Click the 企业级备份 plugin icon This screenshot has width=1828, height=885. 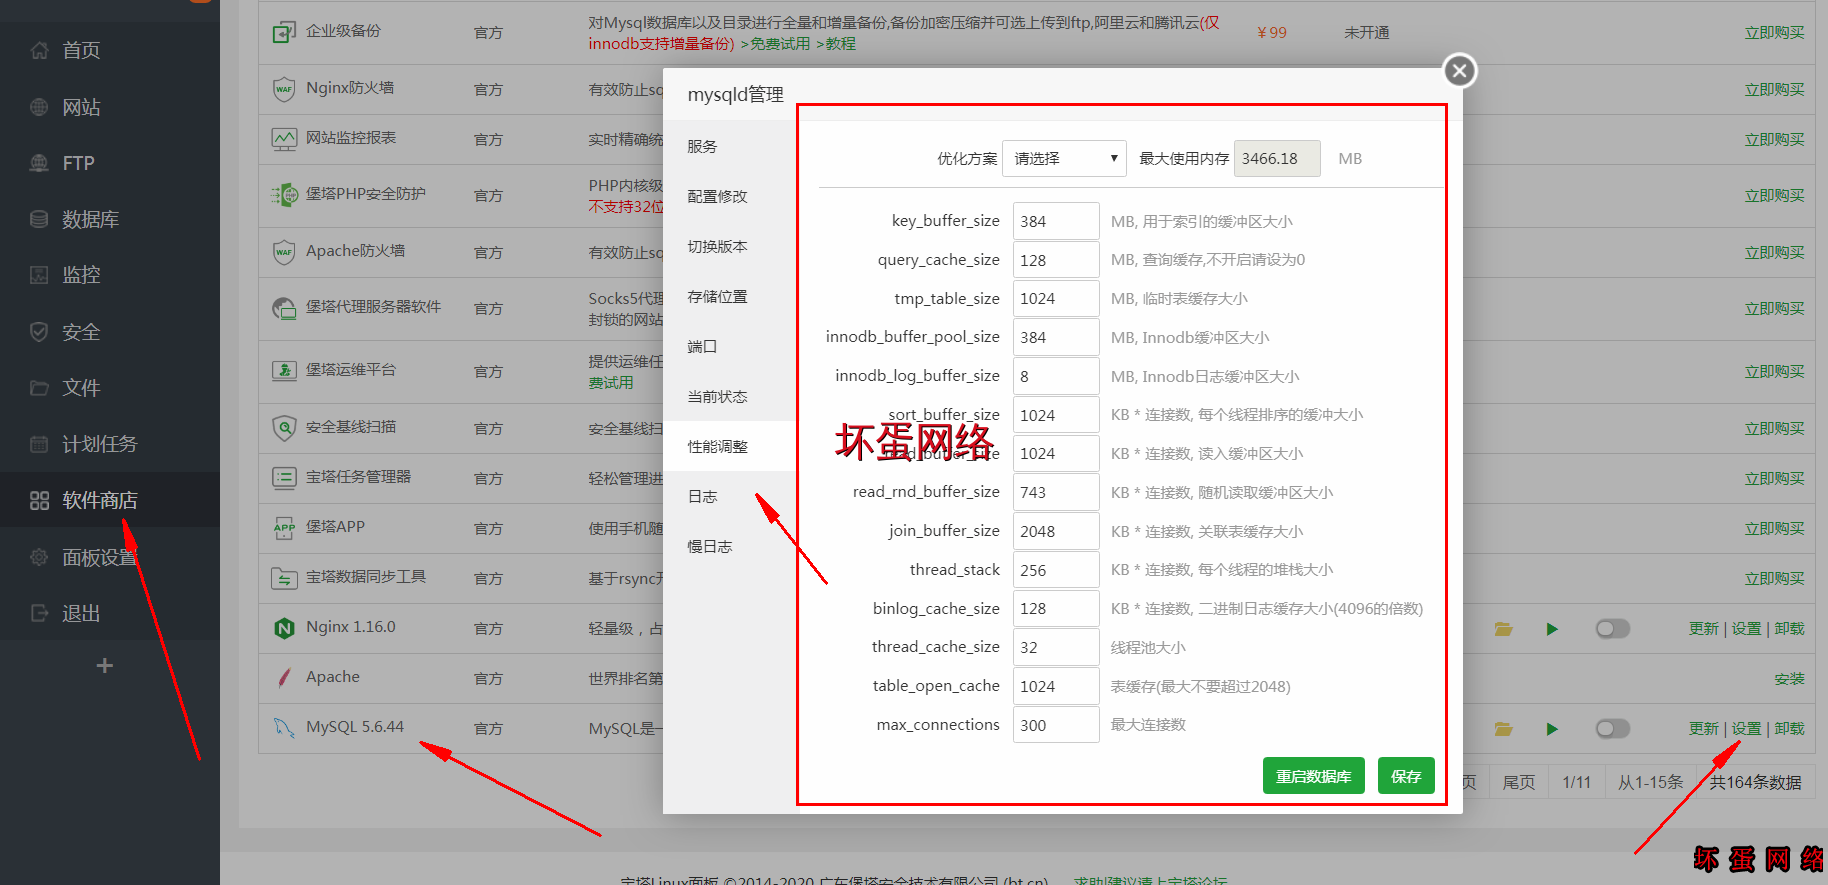coord(284,32)
